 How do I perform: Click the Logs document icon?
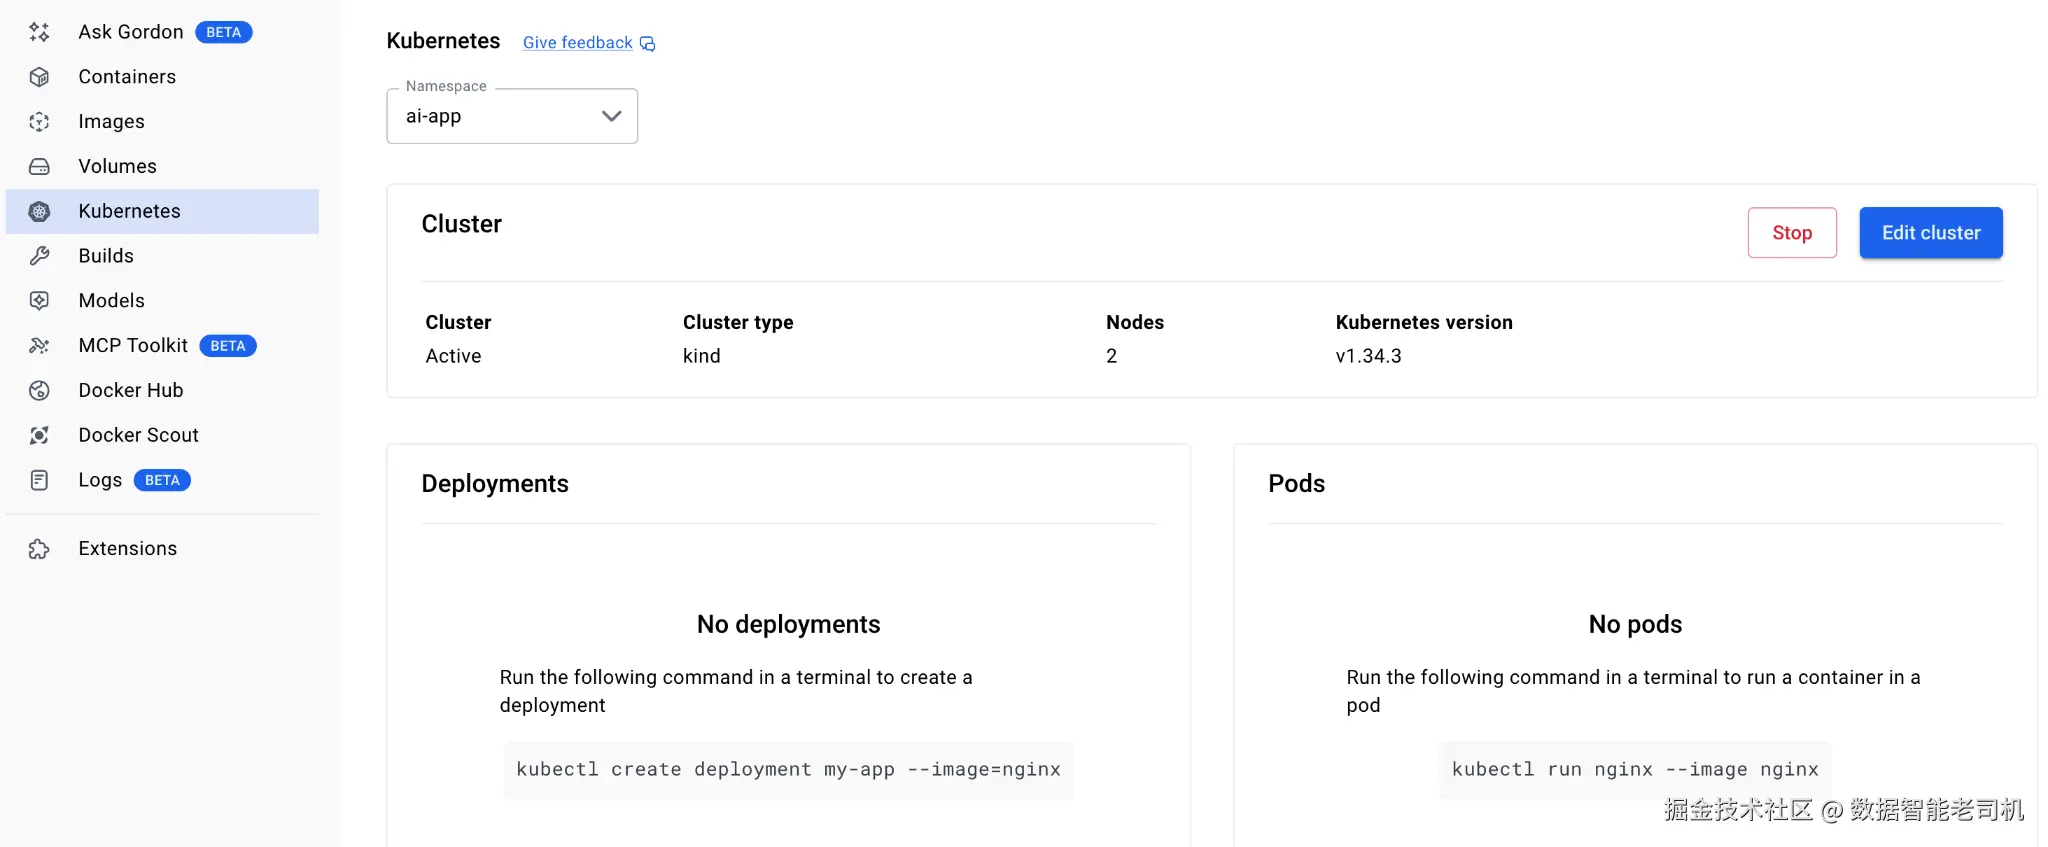pyautogui.click(x=39, y=480)
